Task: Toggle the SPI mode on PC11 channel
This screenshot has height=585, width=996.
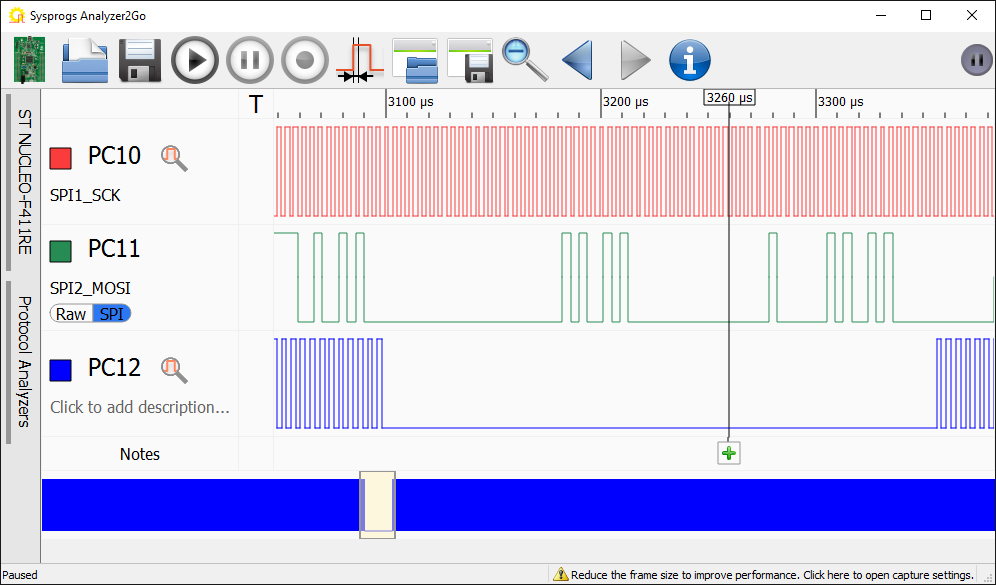Action: pos(113,313)
